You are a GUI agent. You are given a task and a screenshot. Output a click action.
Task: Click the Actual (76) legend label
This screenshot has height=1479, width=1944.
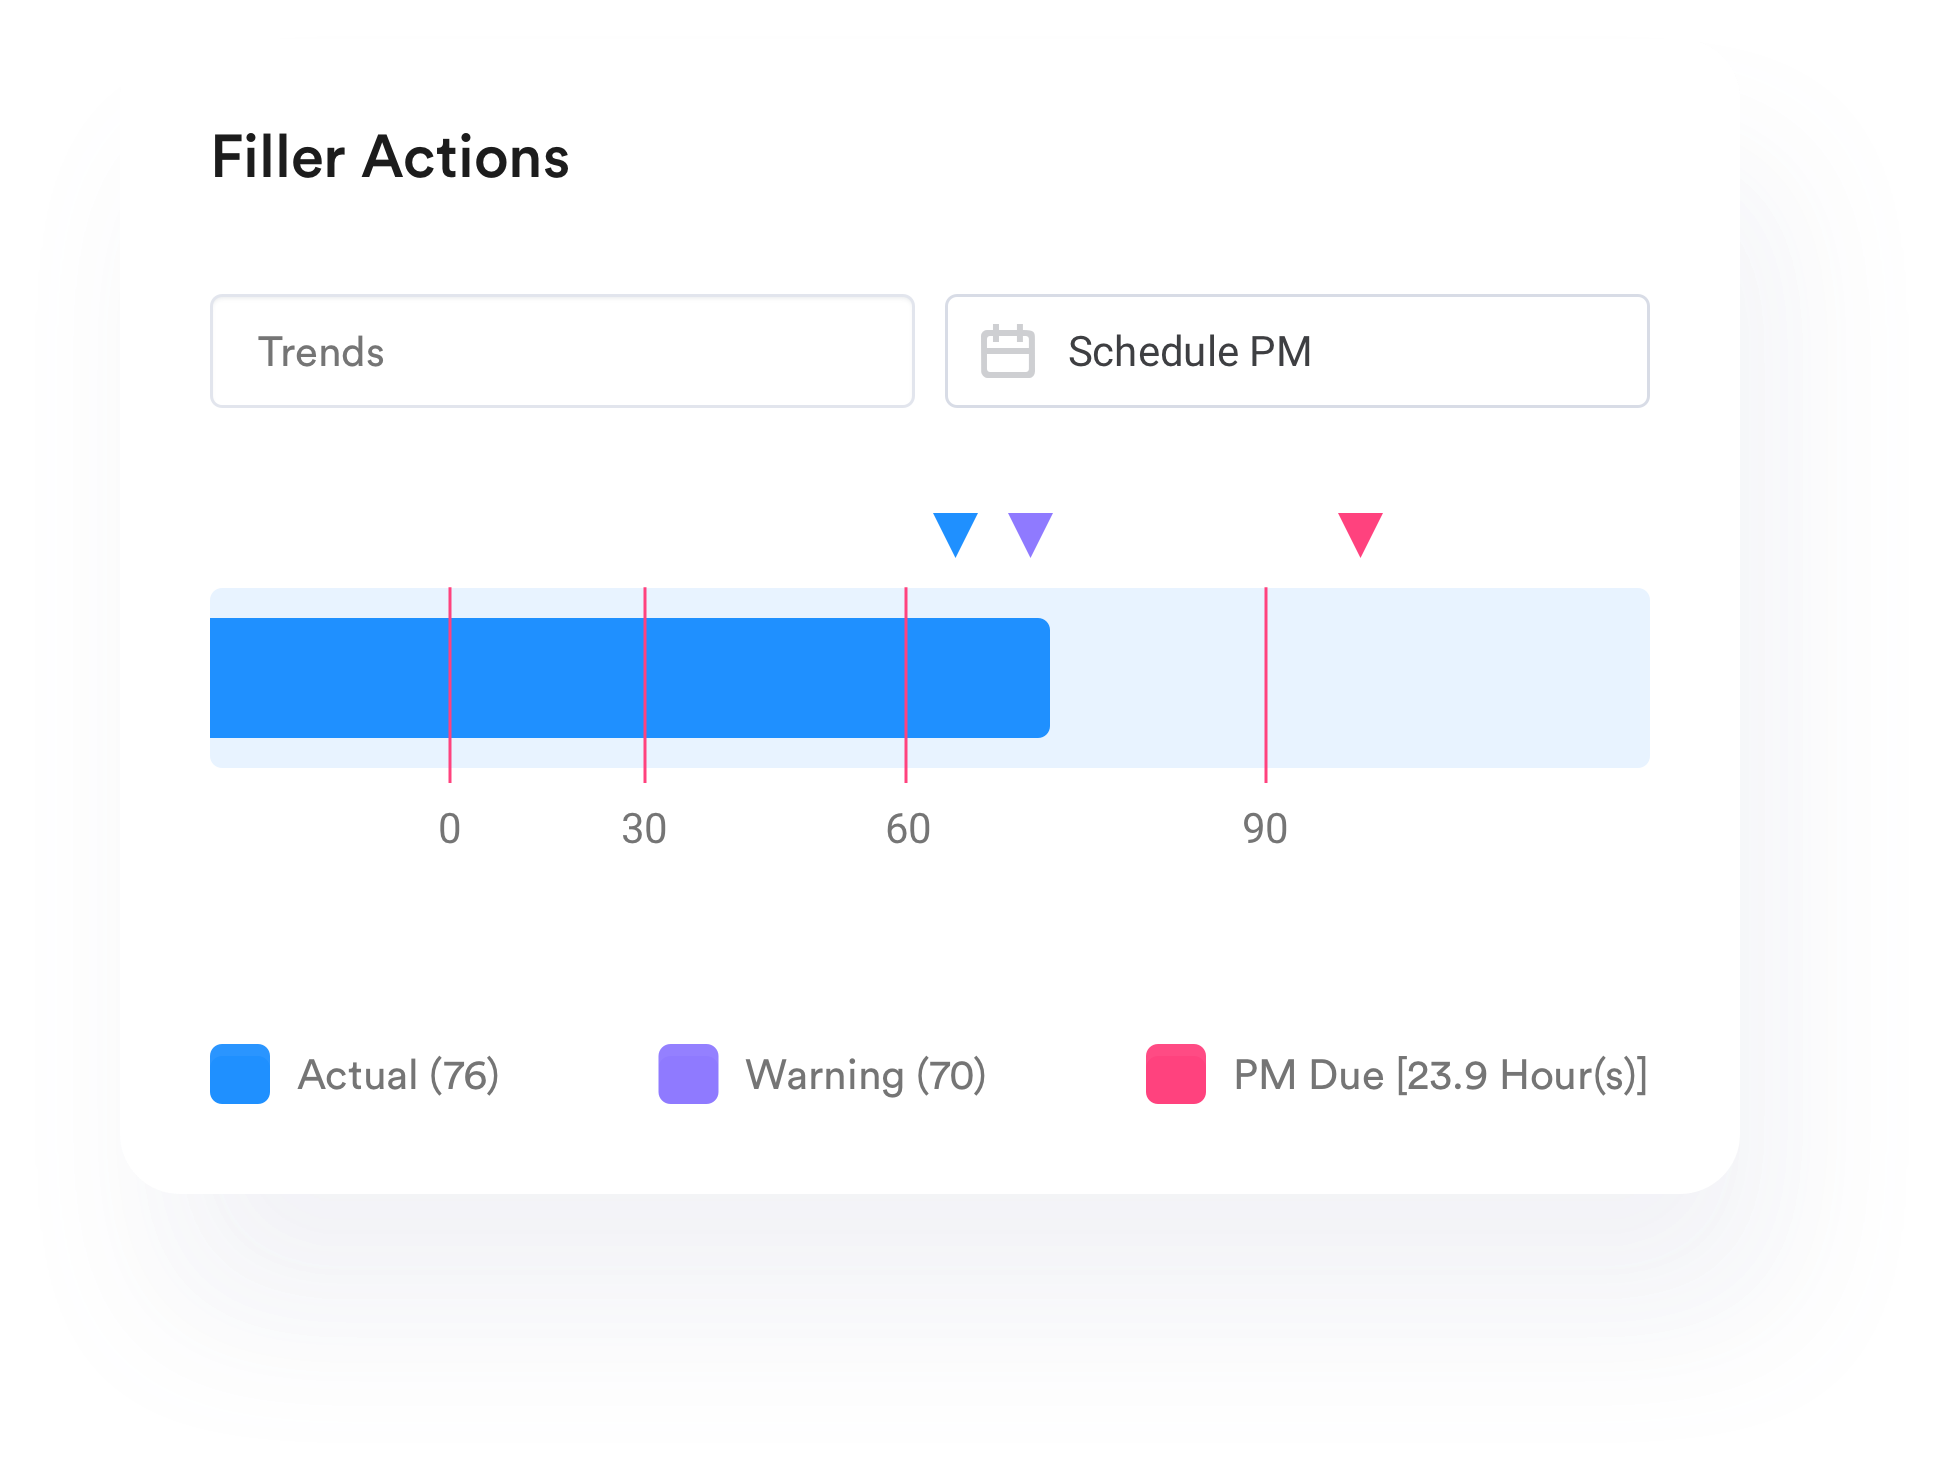pos(398,1075)
